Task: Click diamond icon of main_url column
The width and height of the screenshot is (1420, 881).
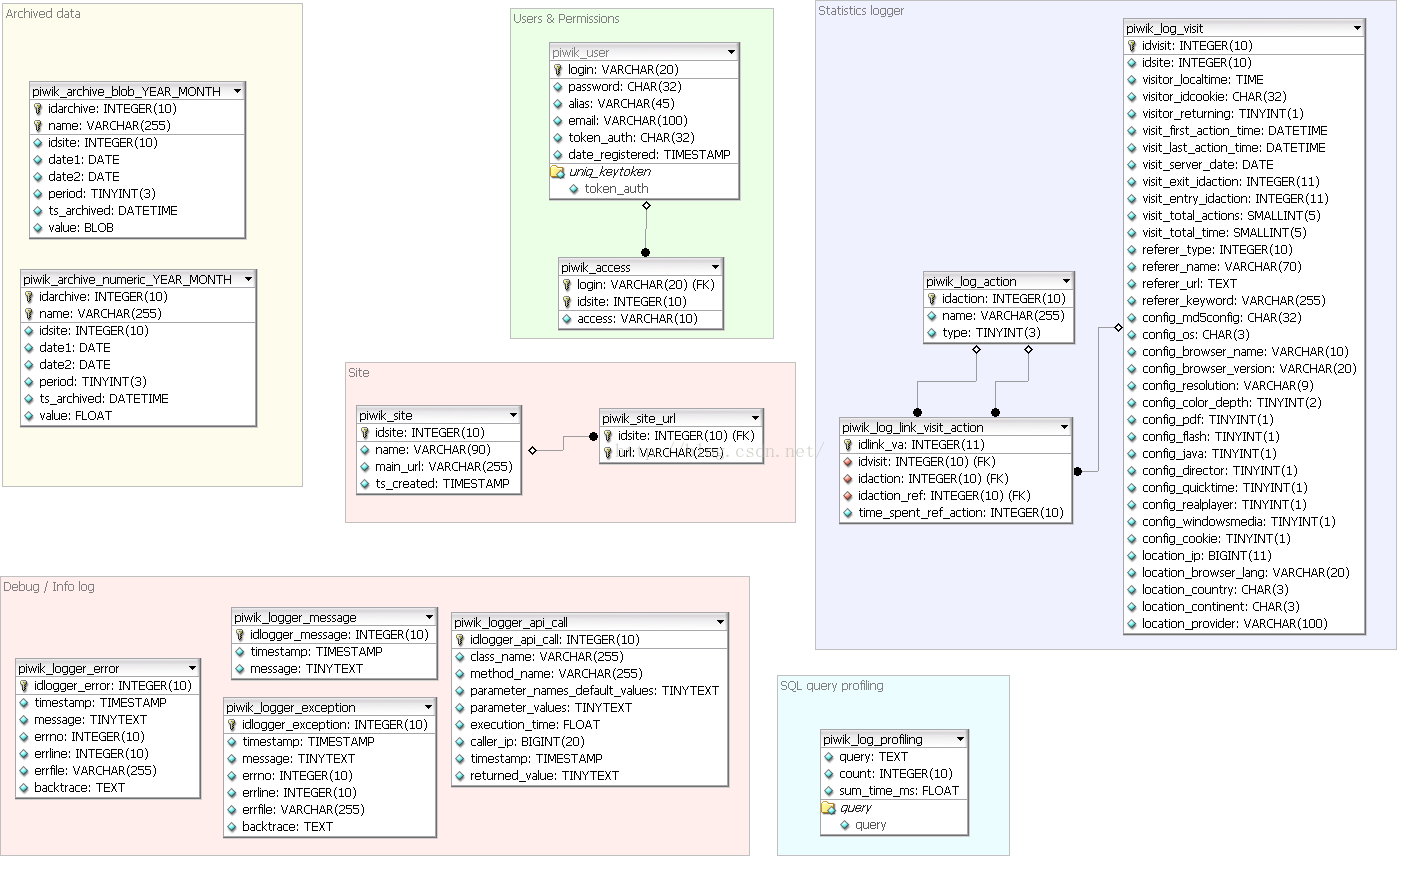Action: click(x=365, y=467)
